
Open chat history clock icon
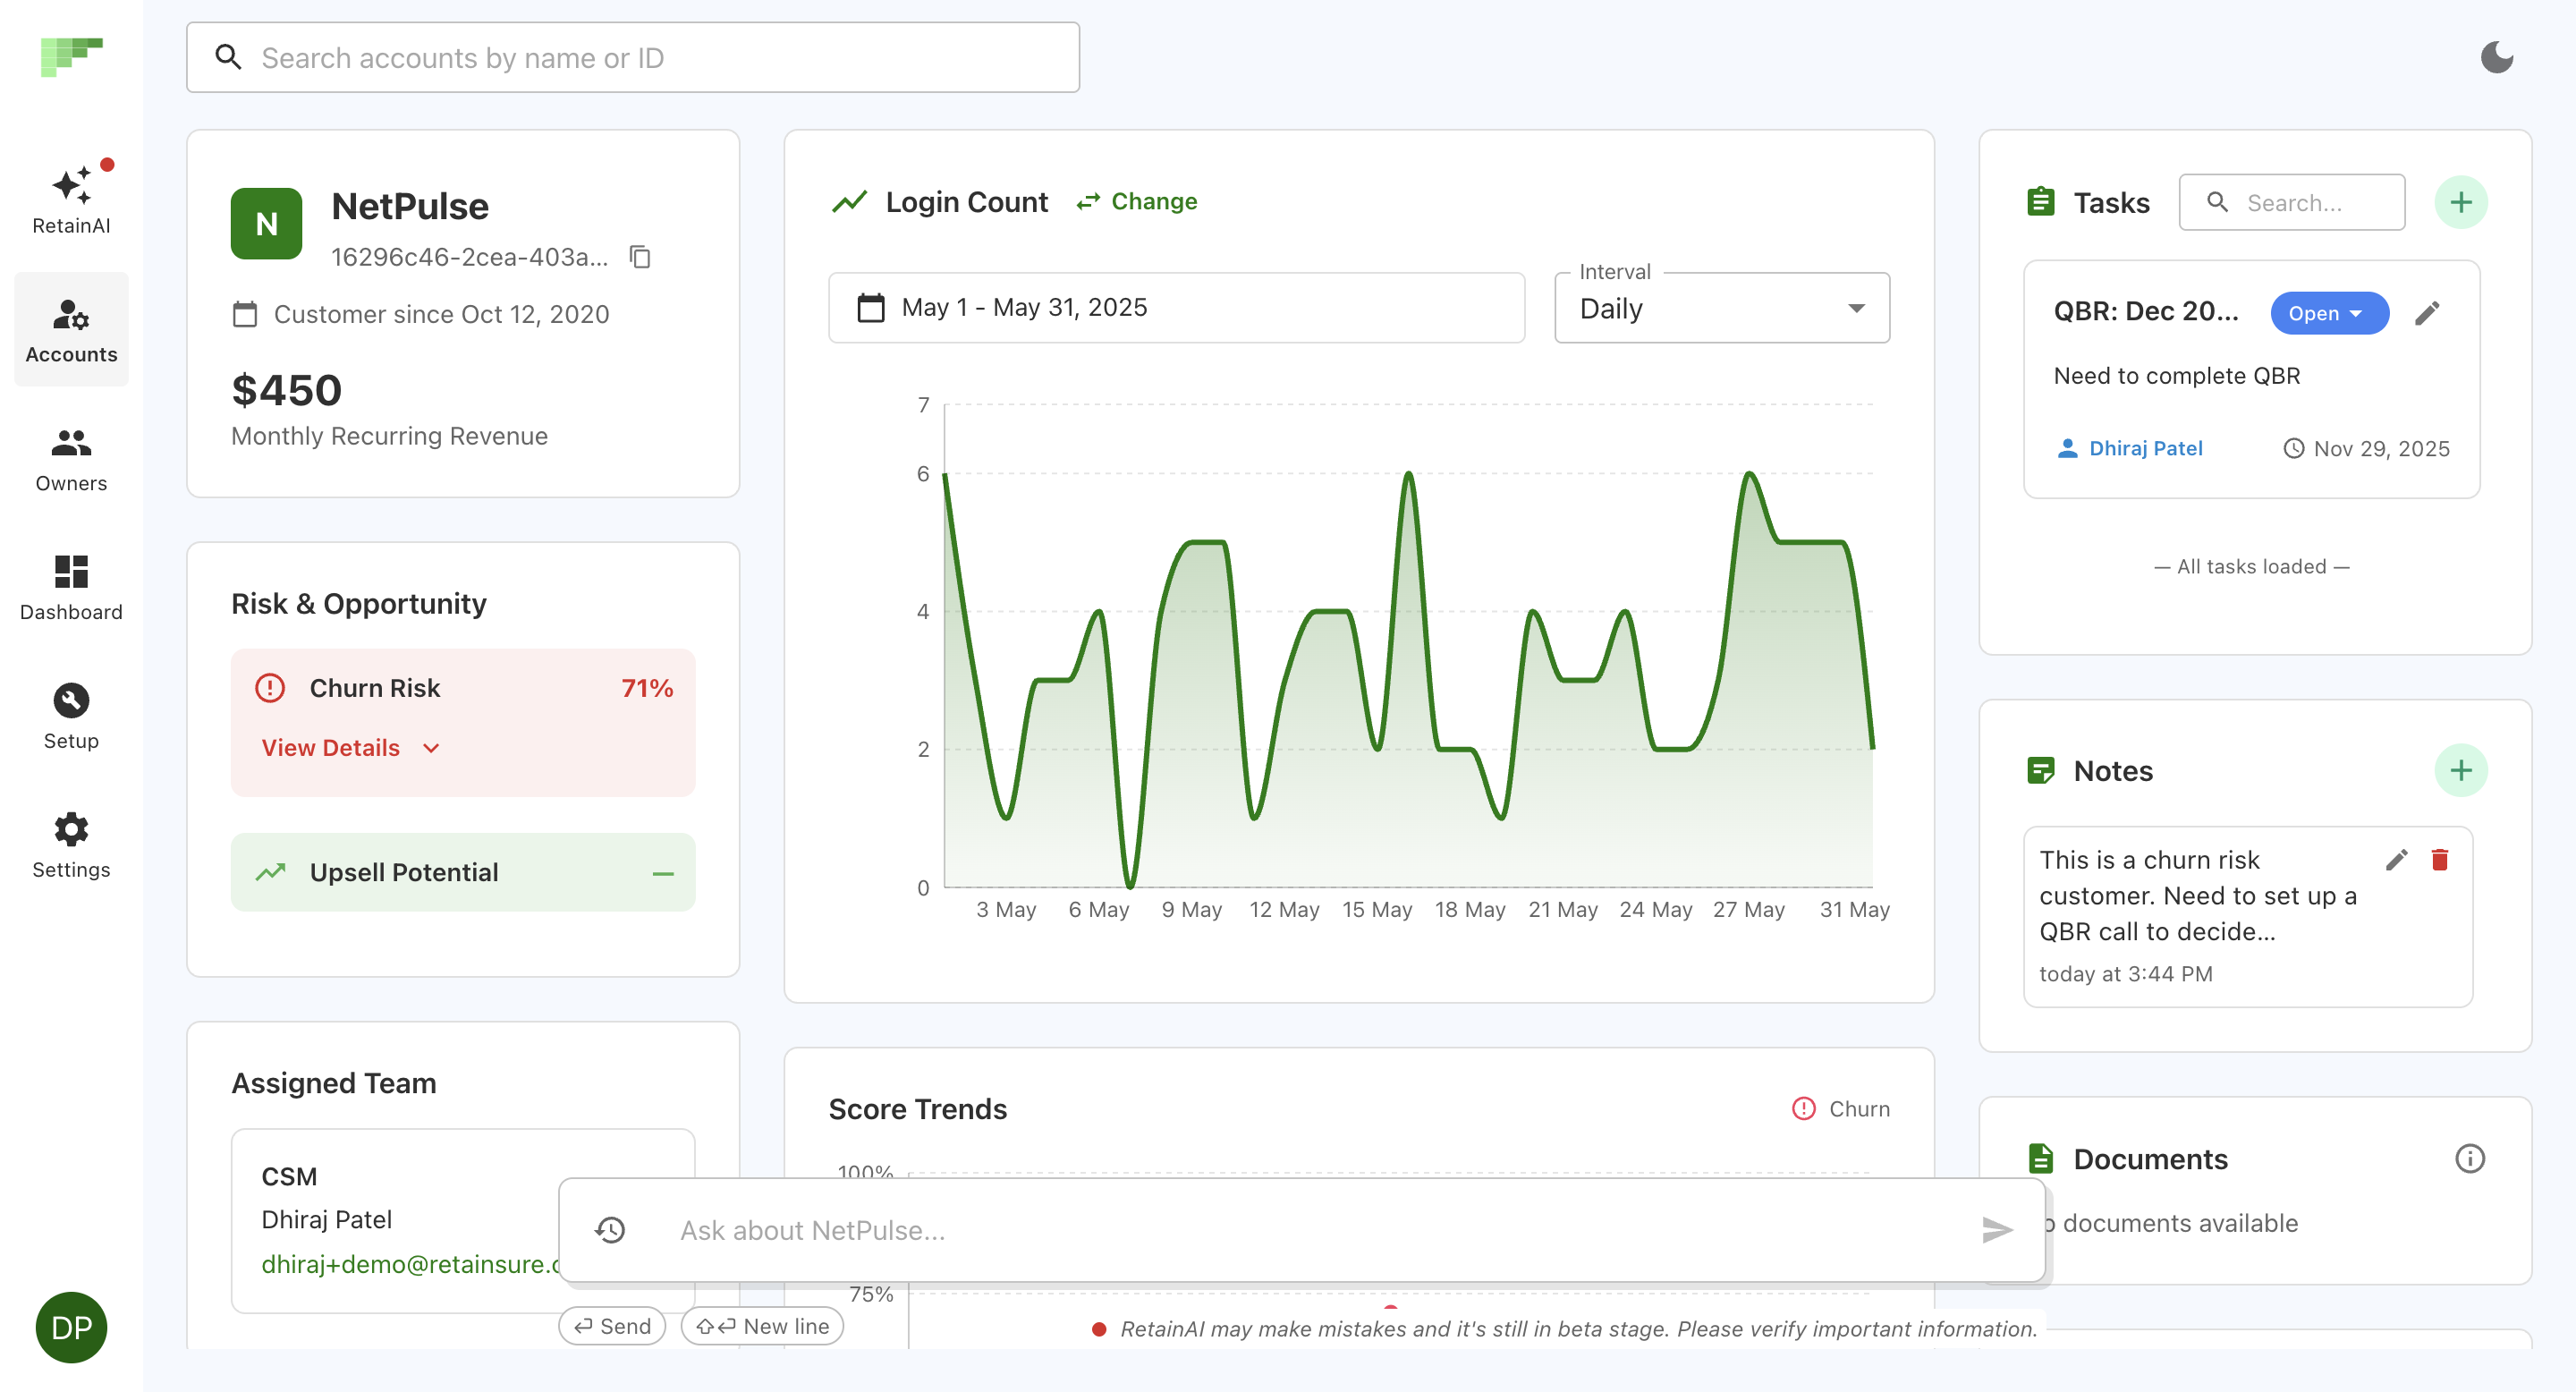pyautogui.click(x=610, y=1229)
